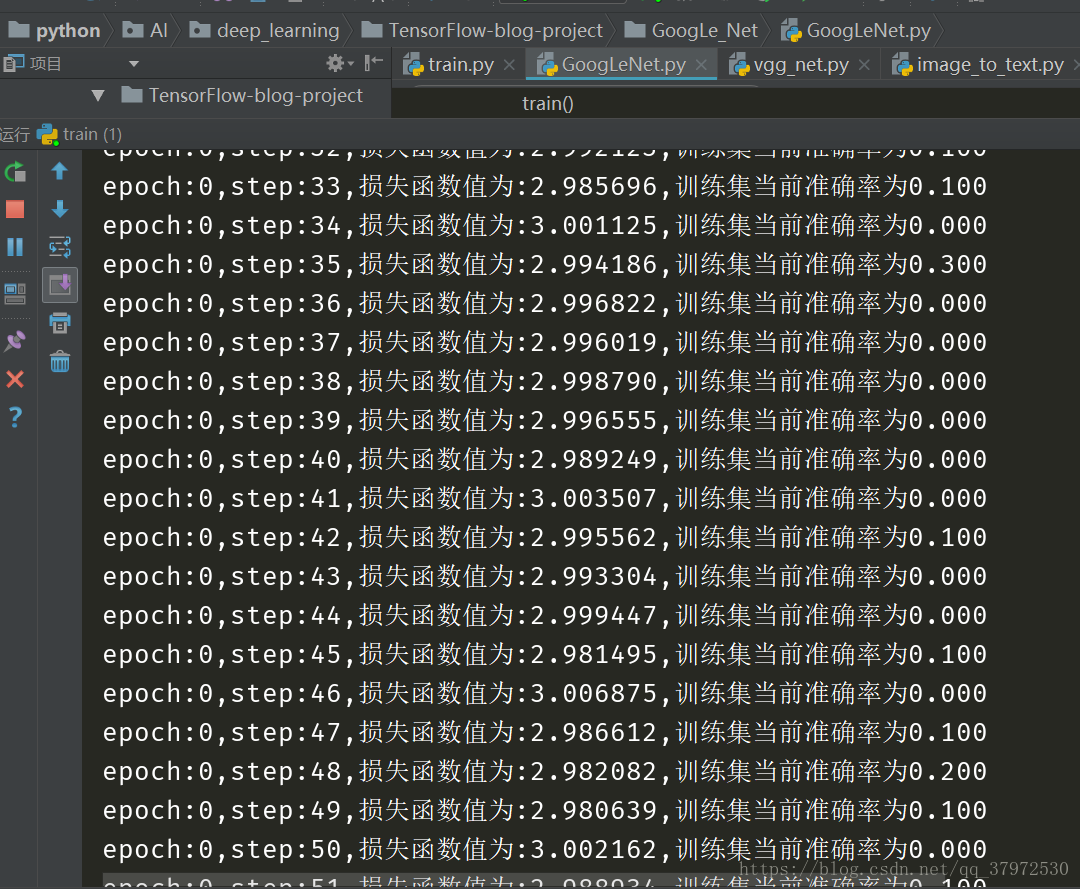Collapse project panel with hide icon
This screenshot has width=1080, height=889.
373,63
